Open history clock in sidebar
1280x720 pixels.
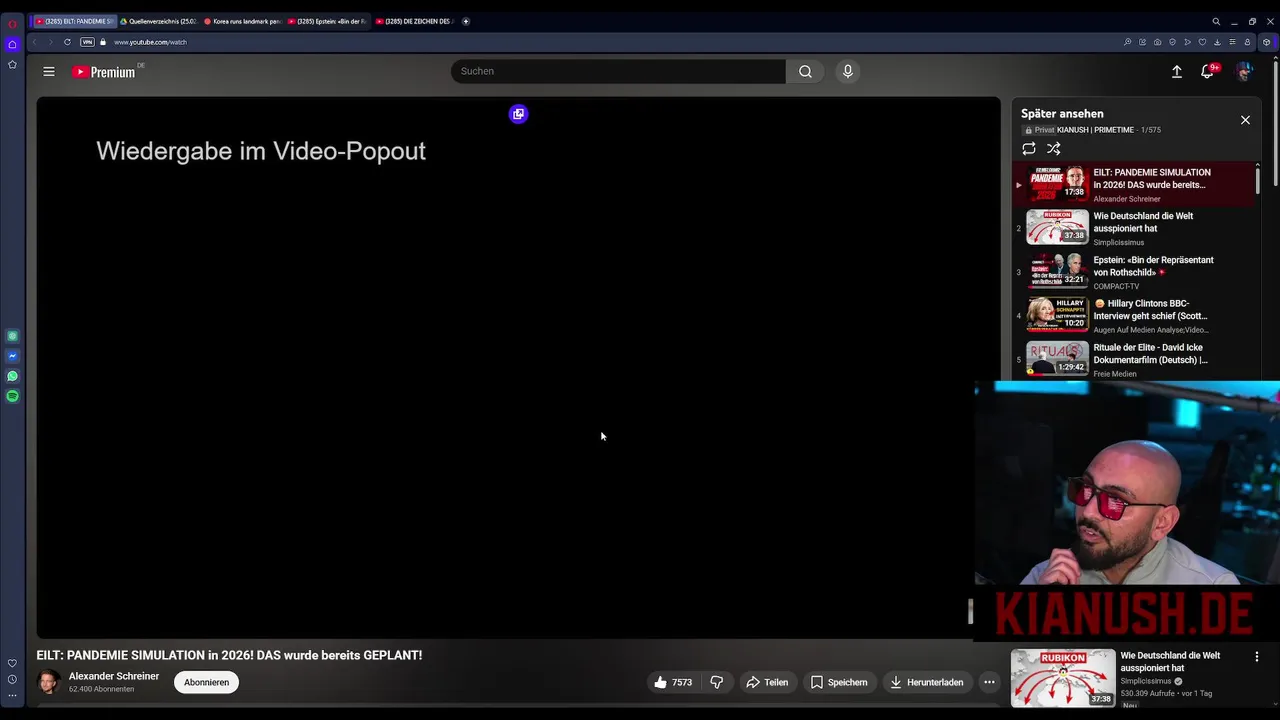12,680
